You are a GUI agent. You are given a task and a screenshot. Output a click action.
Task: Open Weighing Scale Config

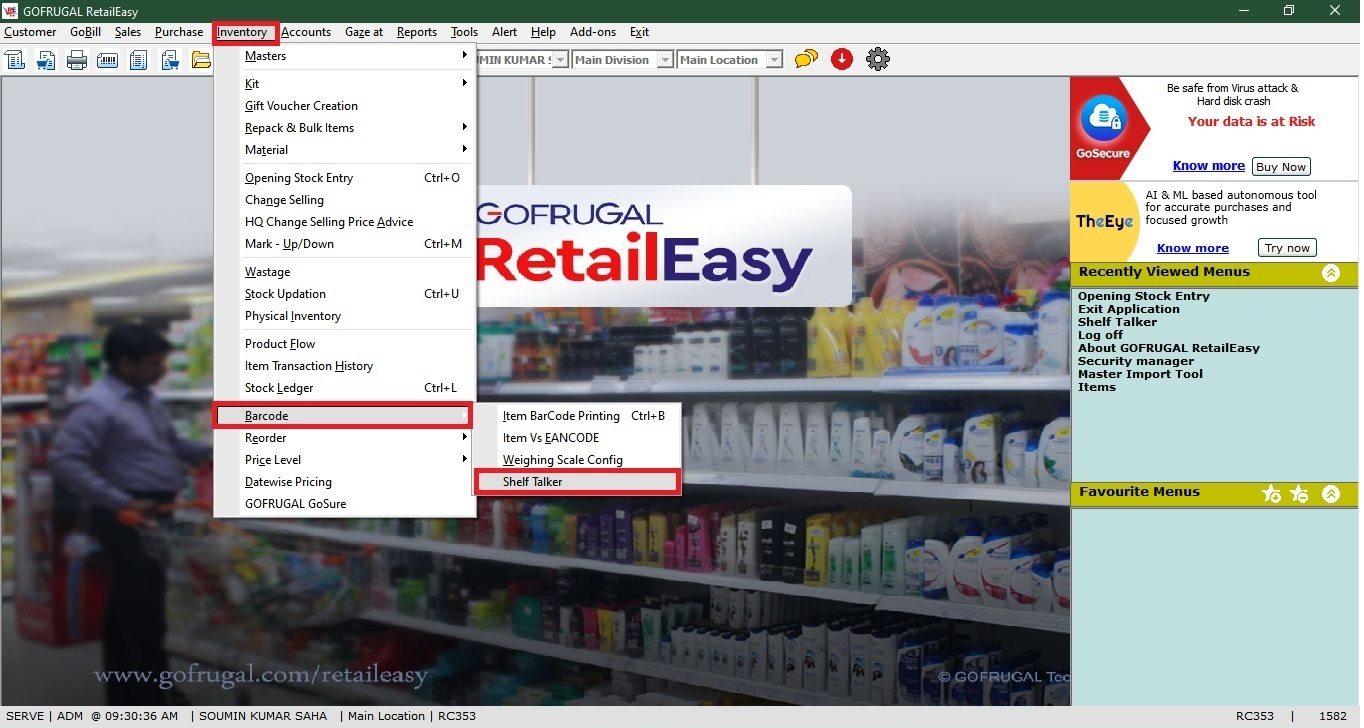tap(578, 460)
